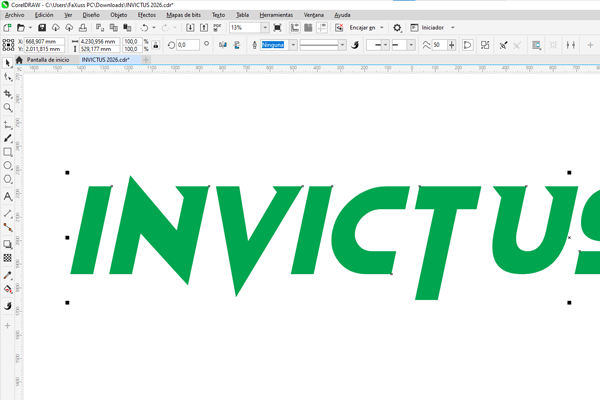Screen dimensions: 600x400
Task: Click the Options gear icon
Action: click(x=397, y=28)
